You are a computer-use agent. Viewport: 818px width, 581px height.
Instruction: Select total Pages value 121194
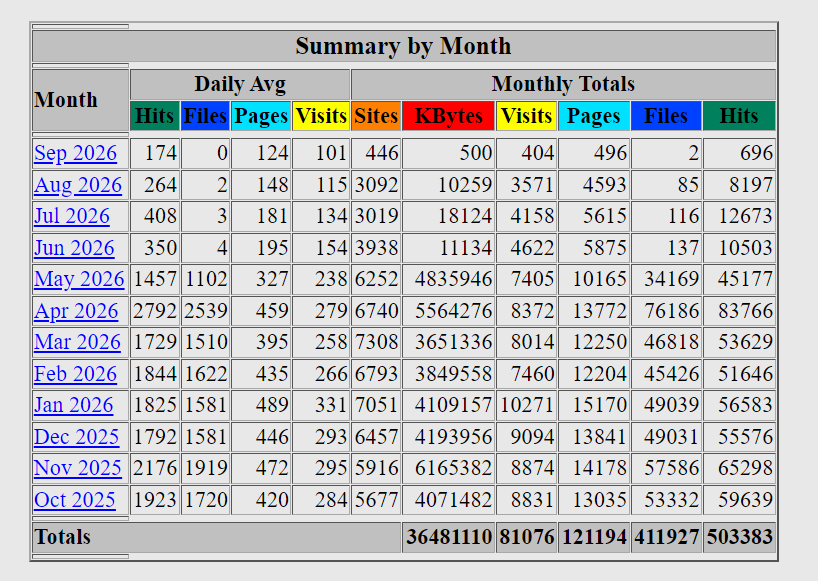pos(594,537)
